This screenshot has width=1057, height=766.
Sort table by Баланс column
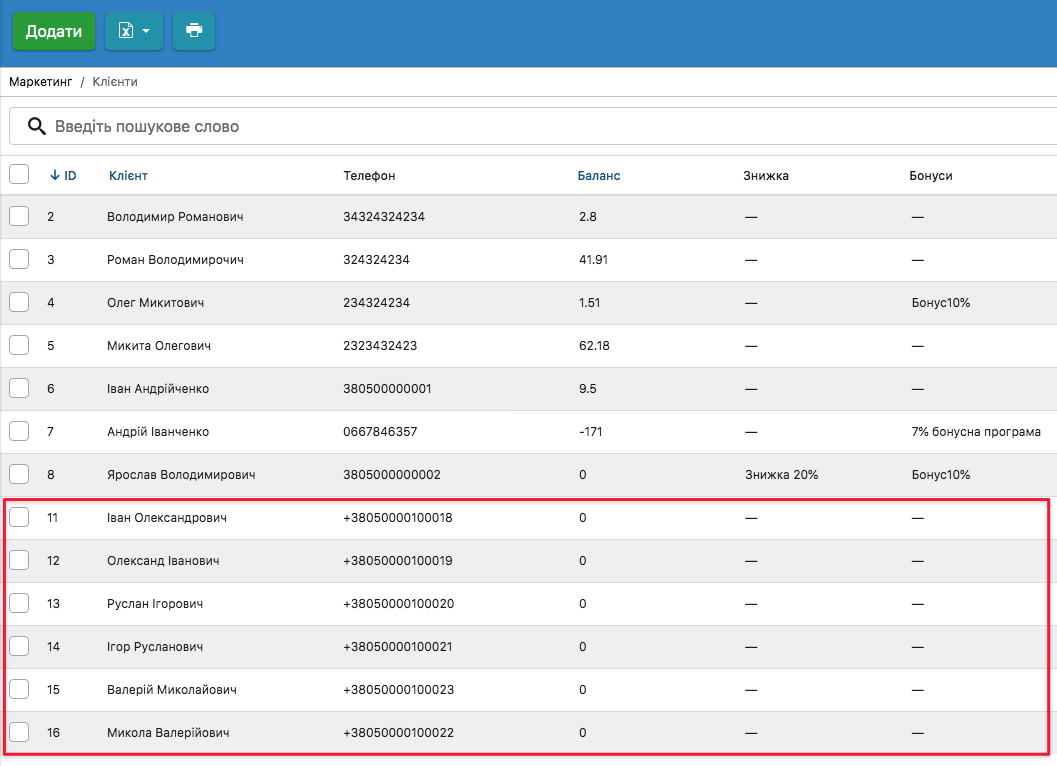(599, 176)
